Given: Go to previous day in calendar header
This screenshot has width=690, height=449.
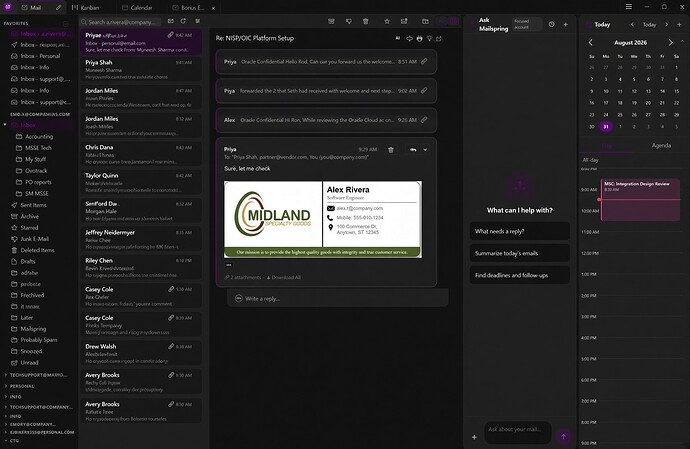Looking at the screenshot, I should click(632, 25).
